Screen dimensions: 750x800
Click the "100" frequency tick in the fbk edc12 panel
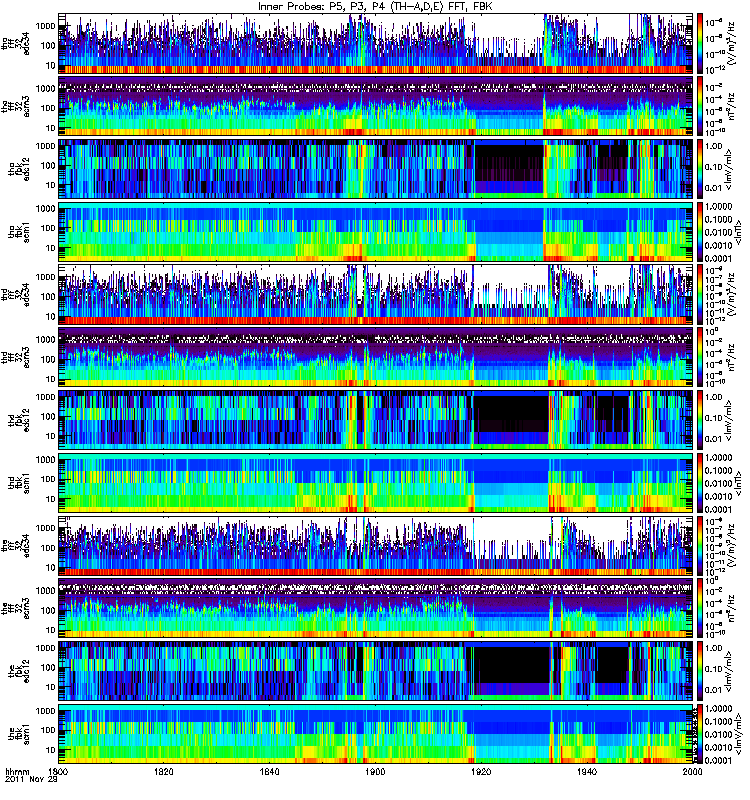pyautogui.click(x=47, y=667)
